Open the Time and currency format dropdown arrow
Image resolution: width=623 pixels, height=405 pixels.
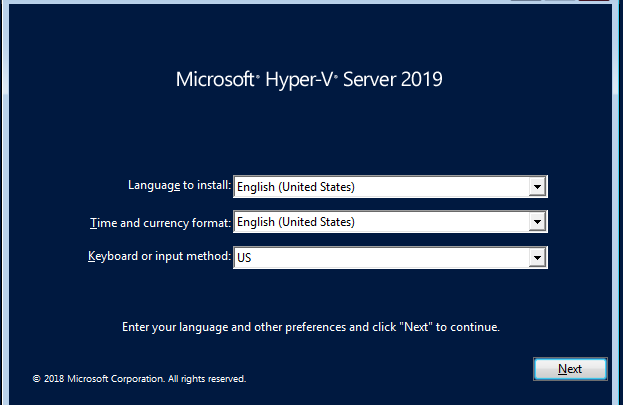[537, 222]
